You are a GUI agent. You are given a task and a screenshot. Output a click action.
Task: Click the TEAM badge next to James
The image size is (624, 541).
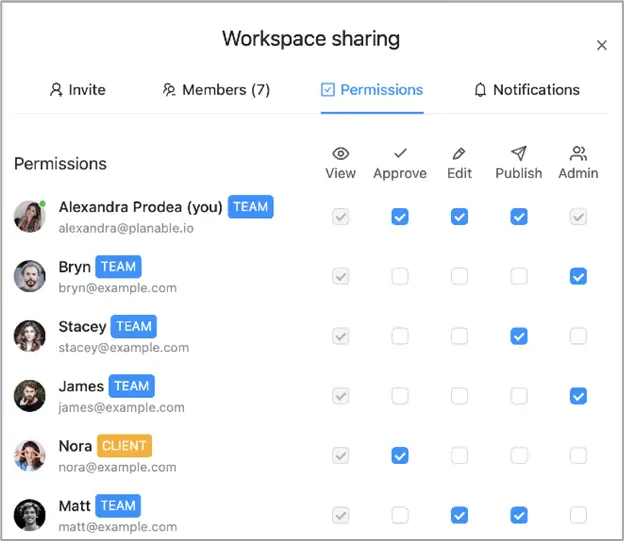(131, 386)
